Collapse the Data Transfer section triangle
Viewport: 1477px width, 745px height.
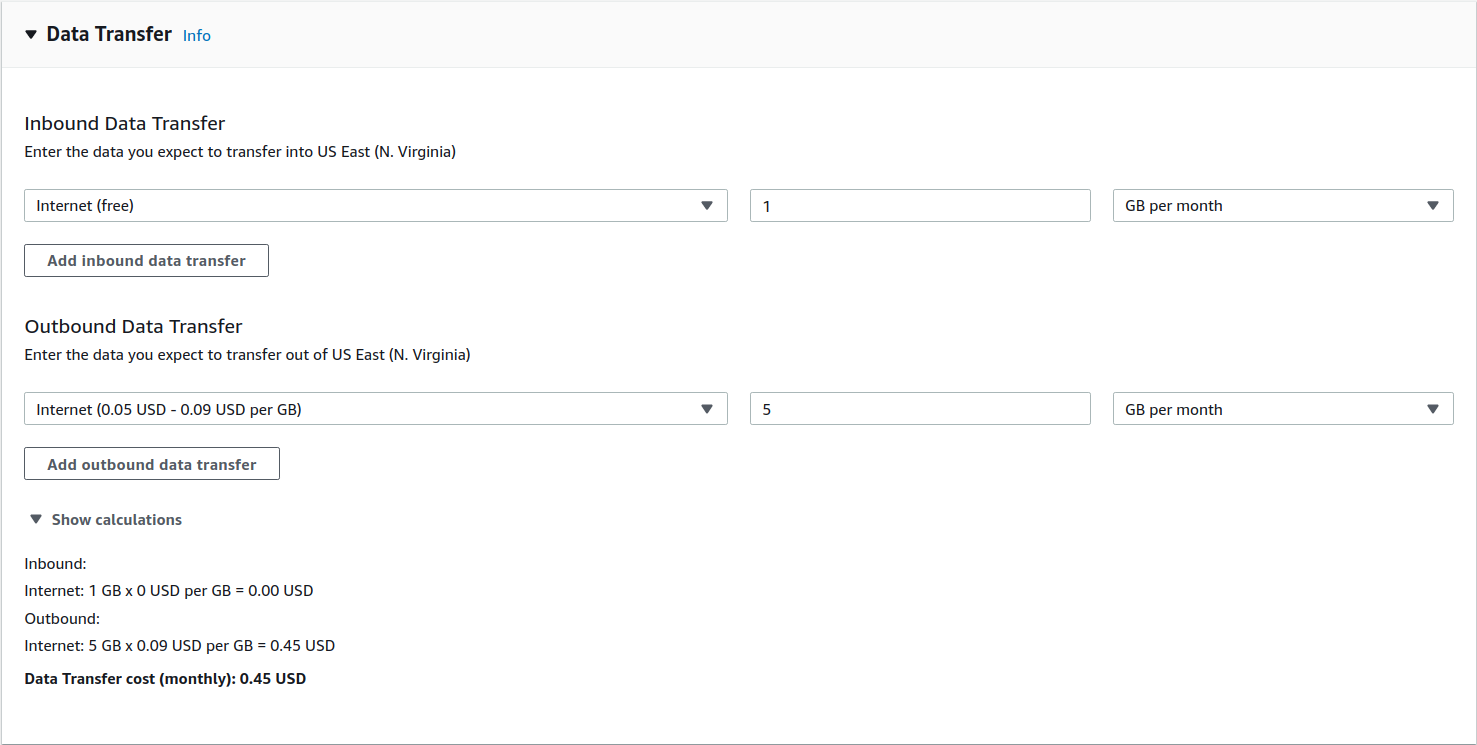(30, 34)
